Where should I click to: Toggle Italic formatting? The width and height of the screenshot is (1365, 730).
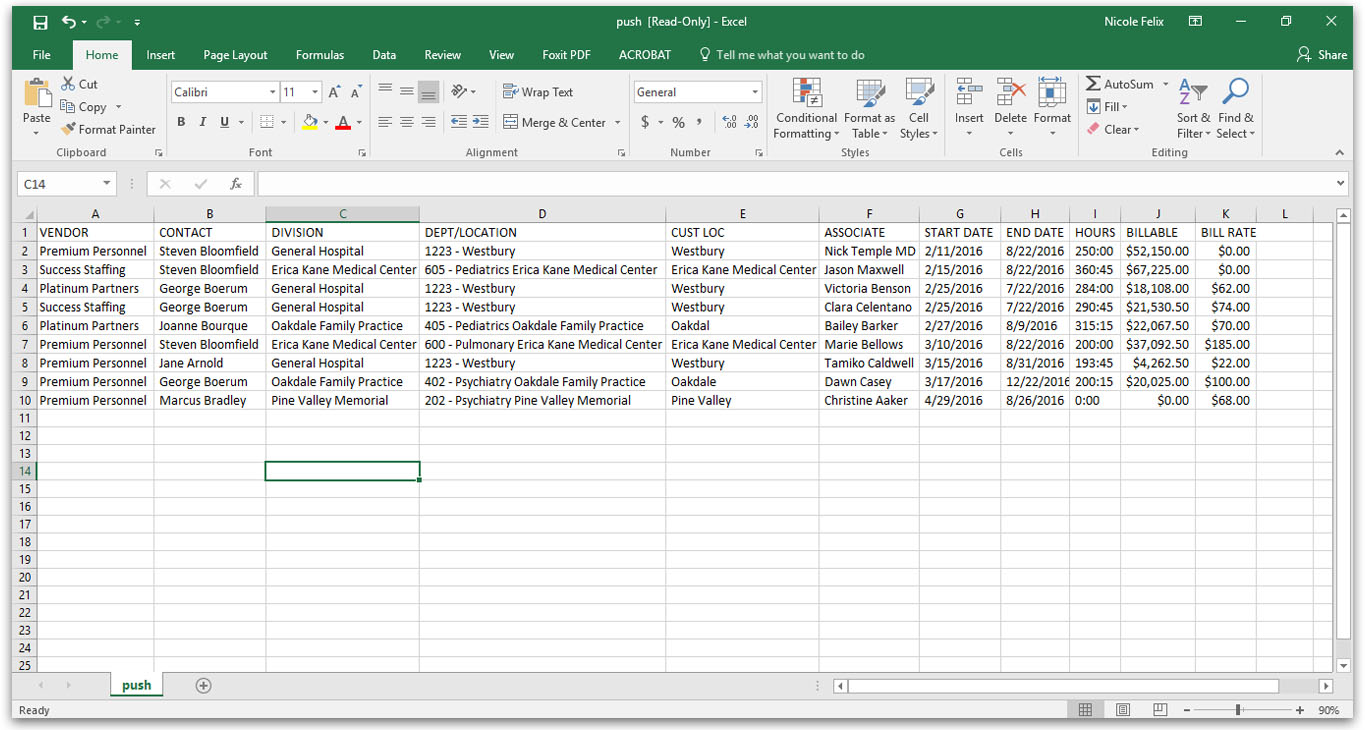pos(203,122)
